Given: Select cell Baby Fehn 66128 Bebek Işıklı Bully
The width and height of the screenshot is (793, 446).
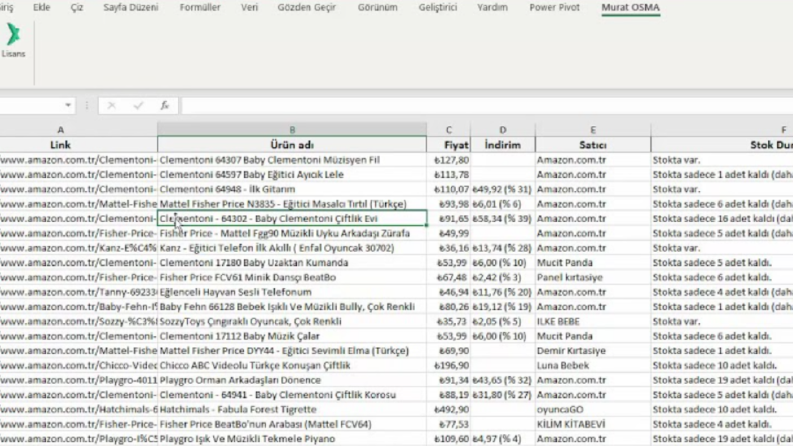Looking at the screenshot, I should (x=292, y=306).
